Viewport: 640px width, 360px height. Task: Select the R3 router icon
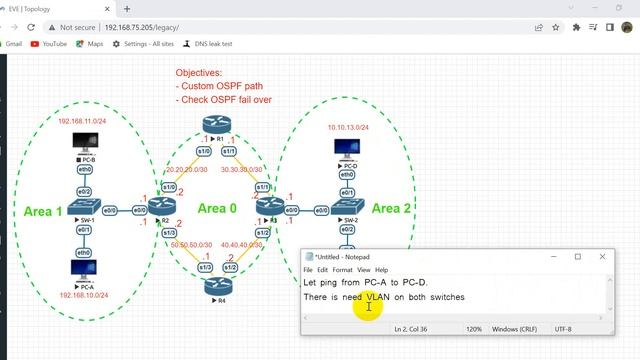pos(270,206)
